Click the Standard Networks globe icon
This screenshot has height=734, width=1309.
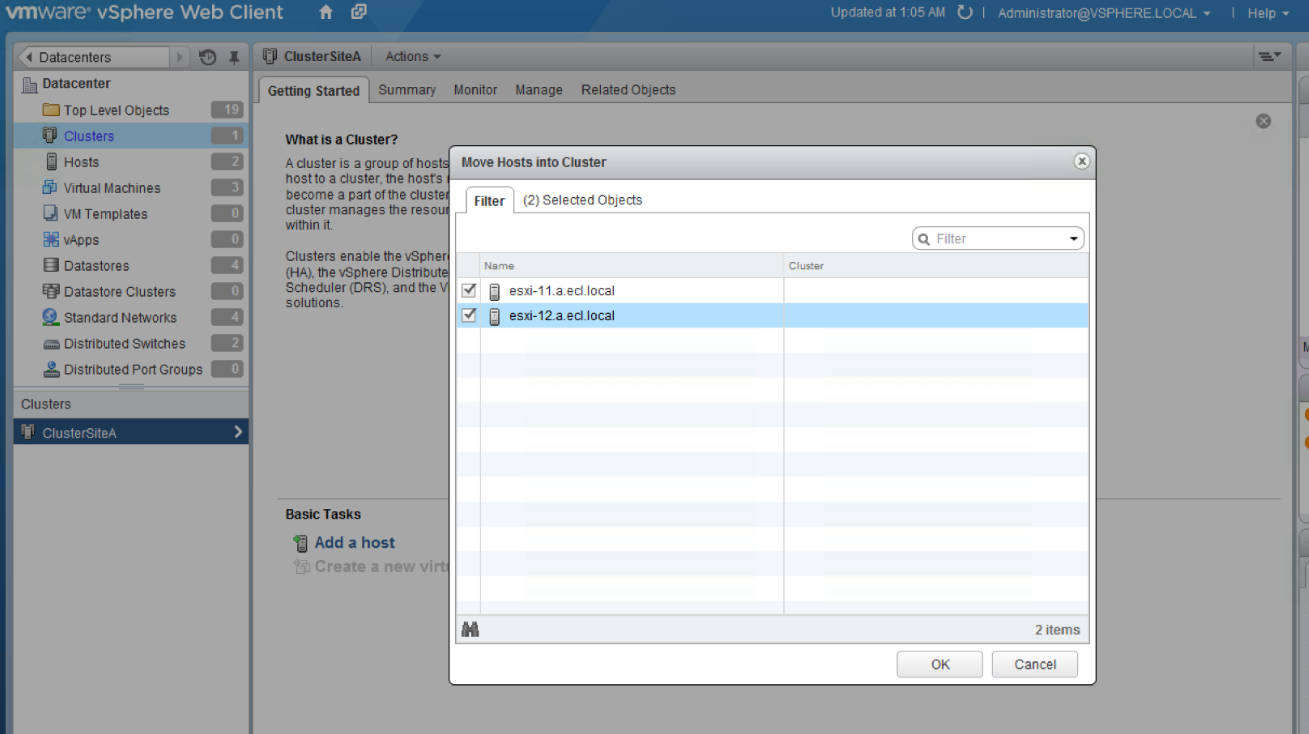tap(51, 318)
